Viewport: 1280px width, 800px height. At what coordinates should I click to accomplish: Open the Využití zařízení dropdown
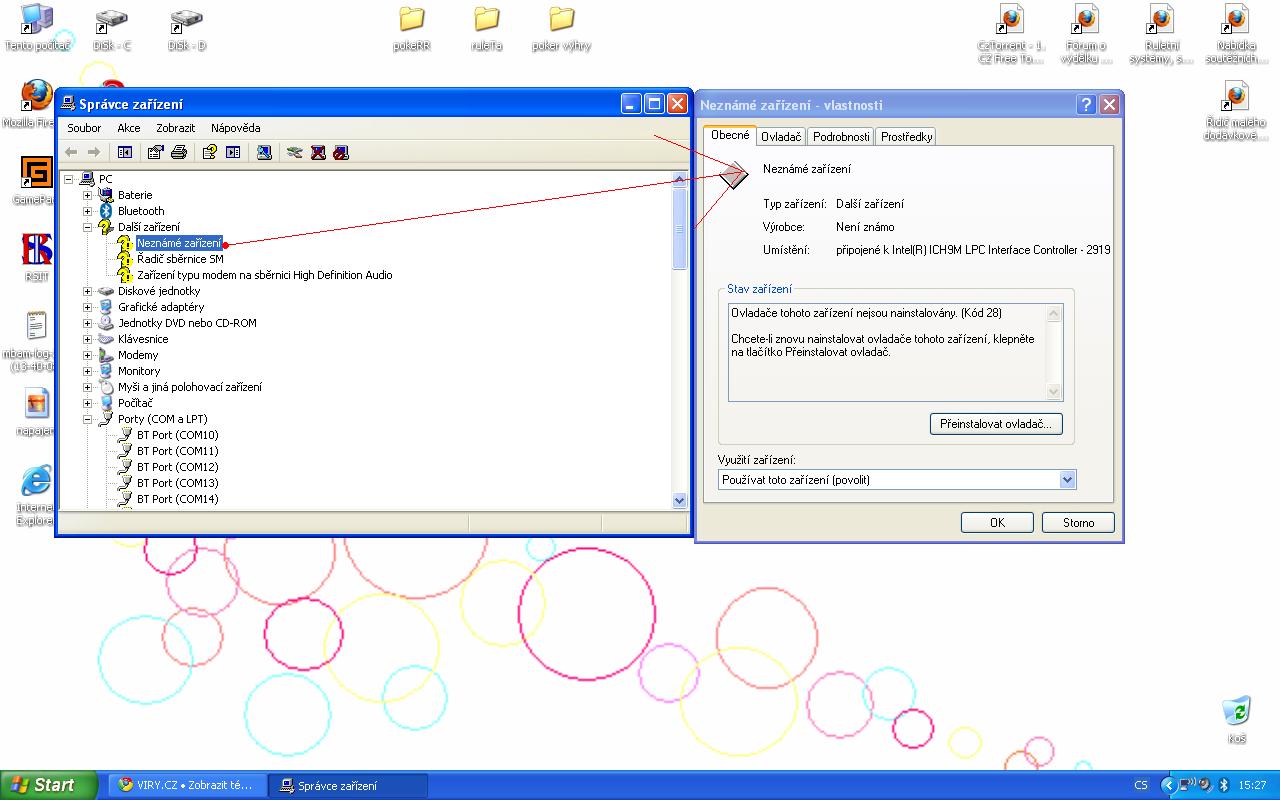coord(1067,480)
